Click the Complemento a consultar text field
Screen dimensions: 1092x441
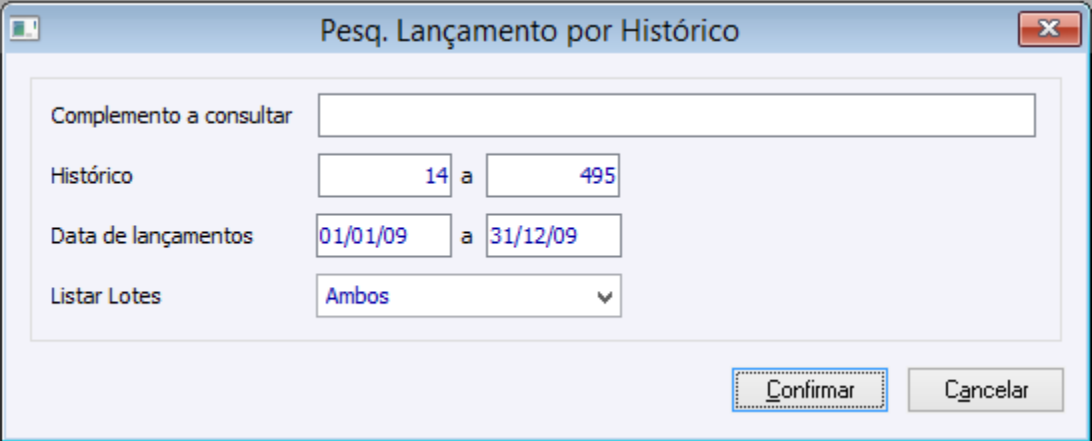click(x=676, y=116)
